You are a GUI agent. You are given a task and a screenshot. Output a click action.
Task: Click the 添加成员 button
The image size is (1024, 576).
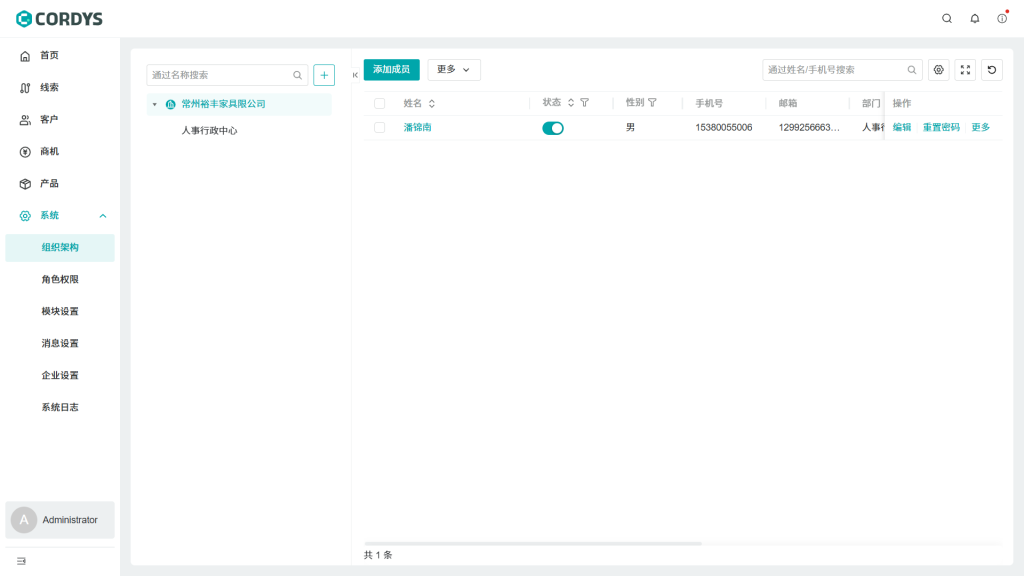[x=391, y=70]
